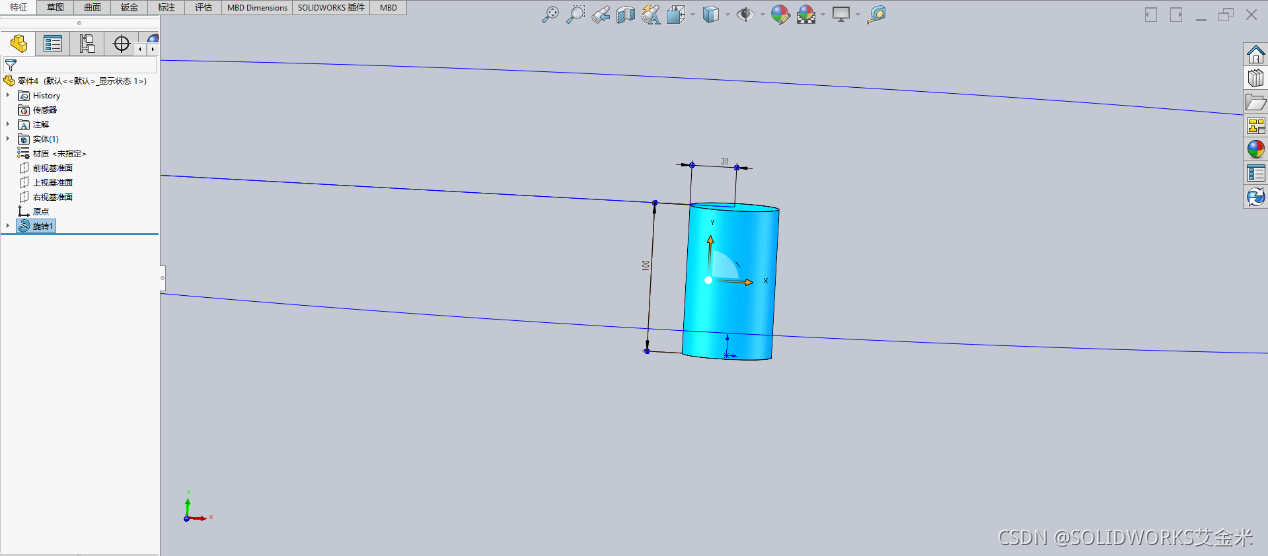This screenshot has width=1268, height=556.
Task: Expand the History folder
Action: point(8,95)
